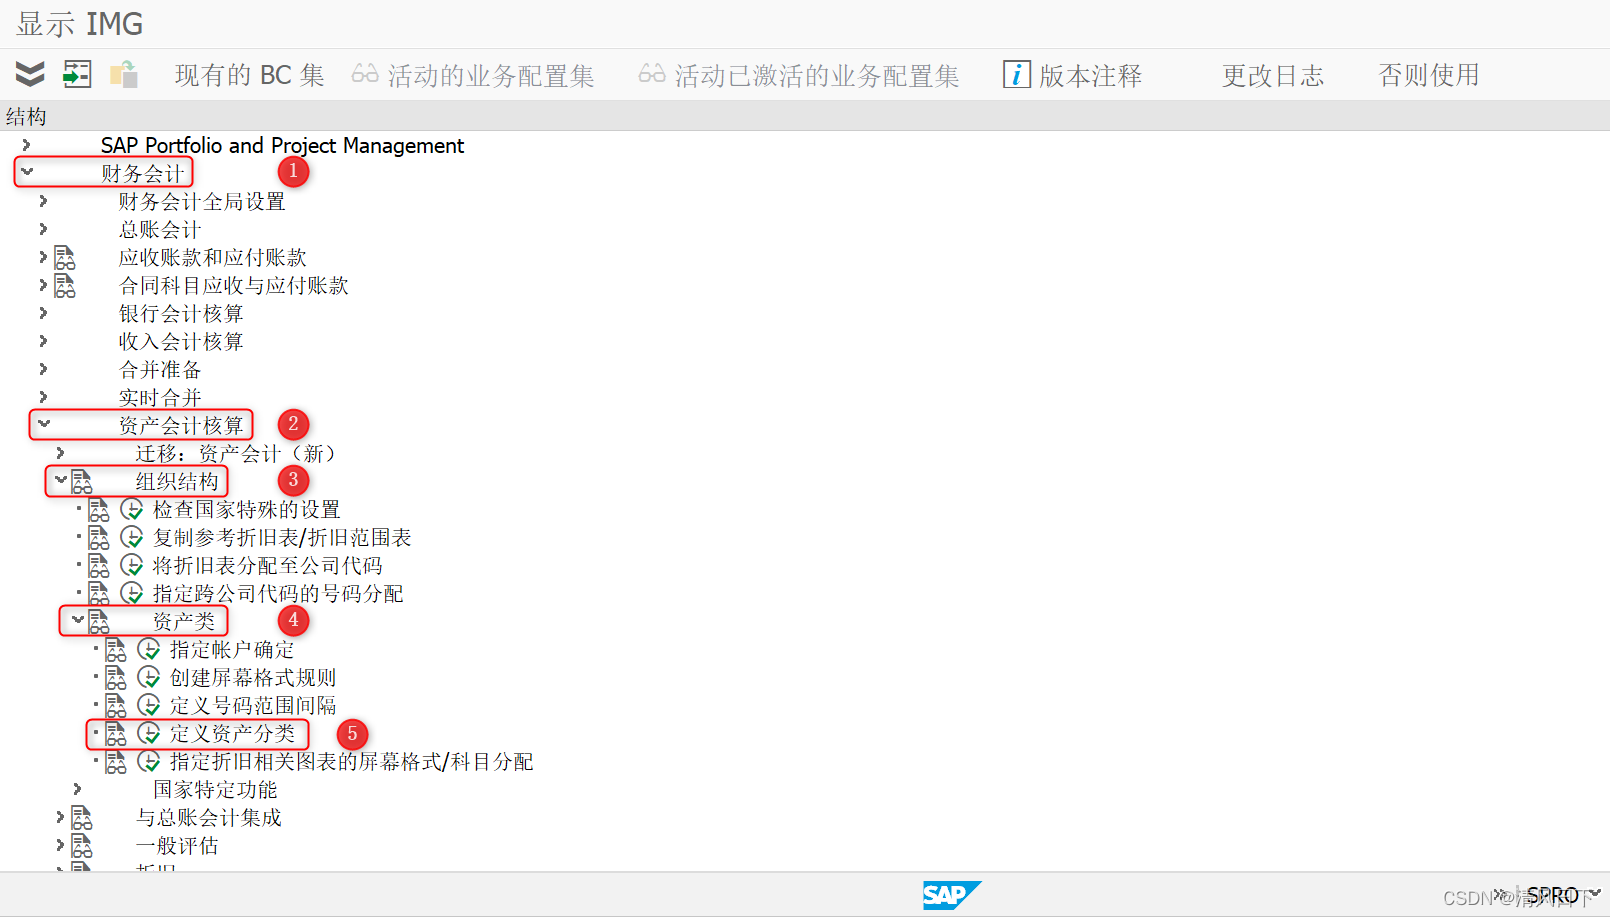Viewport: 1610px width, 917px height.
Task: Collapse the 组织结构 node
Action: point(61,480)
